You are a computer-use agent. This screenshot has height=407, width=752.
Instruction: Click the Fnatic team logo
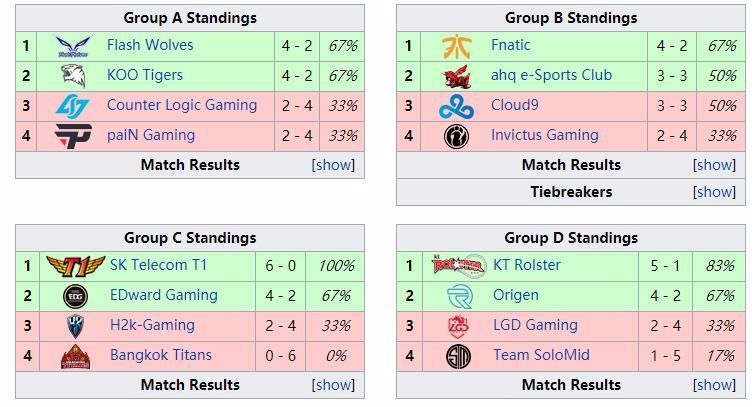[x=457, y=46]
